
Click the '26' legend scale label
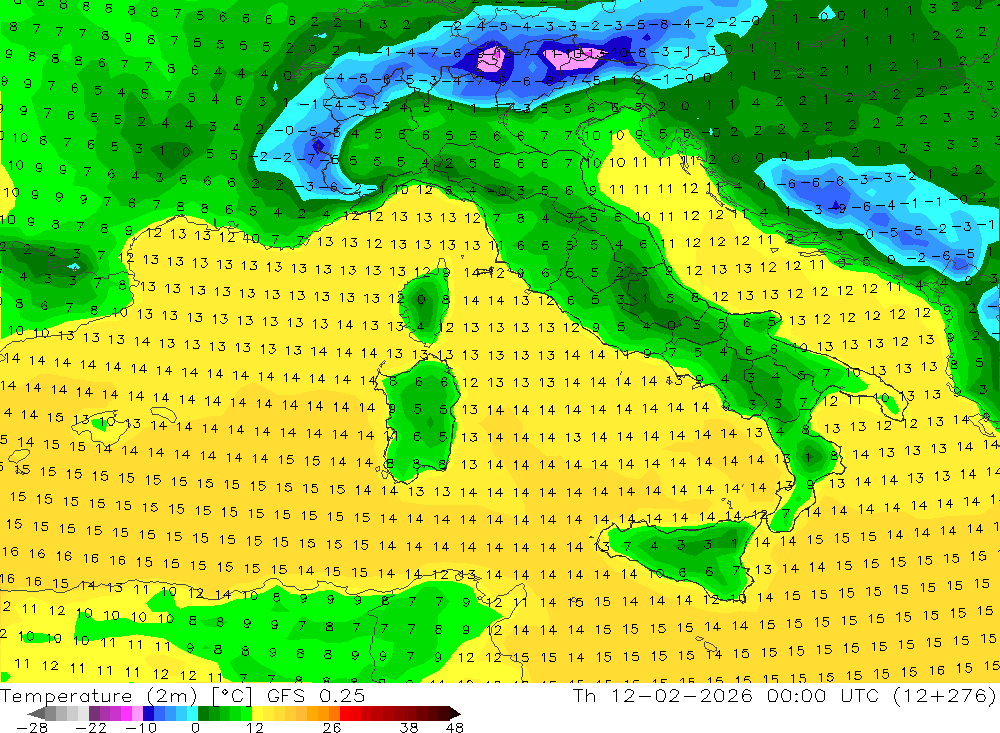click(332, 727)
